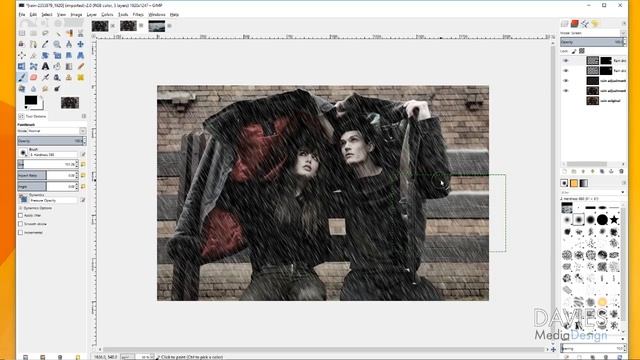Image resolution: width=640 pixels, height=360 pixels.
Task: Switch to the Paths dock tab
Action: tap(585, 24)
